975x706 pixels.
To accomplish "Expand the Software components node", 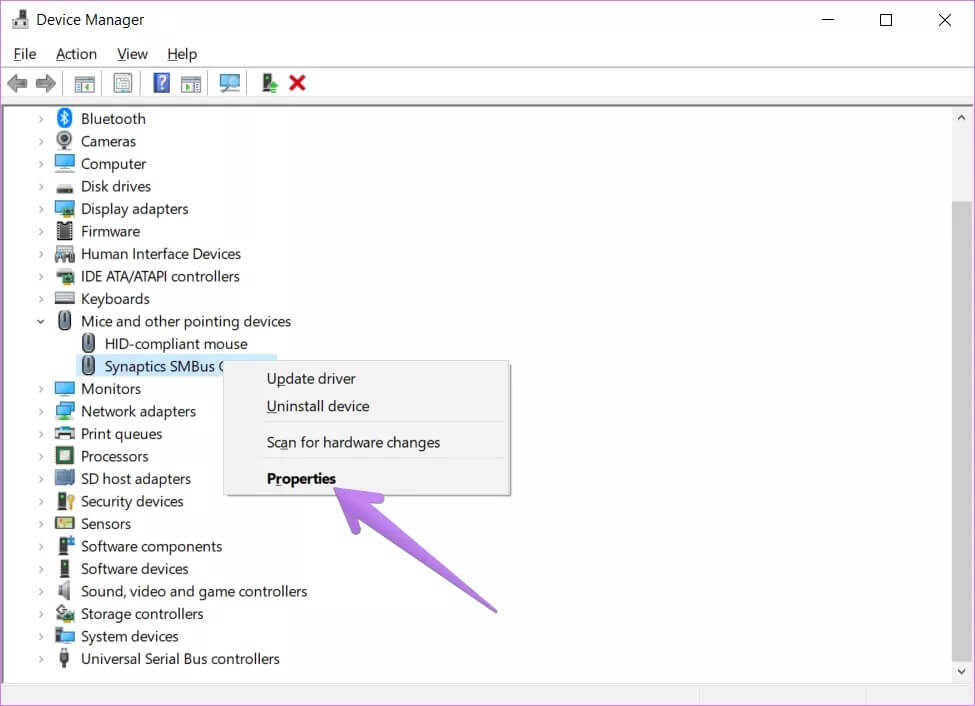I will 41,546.
